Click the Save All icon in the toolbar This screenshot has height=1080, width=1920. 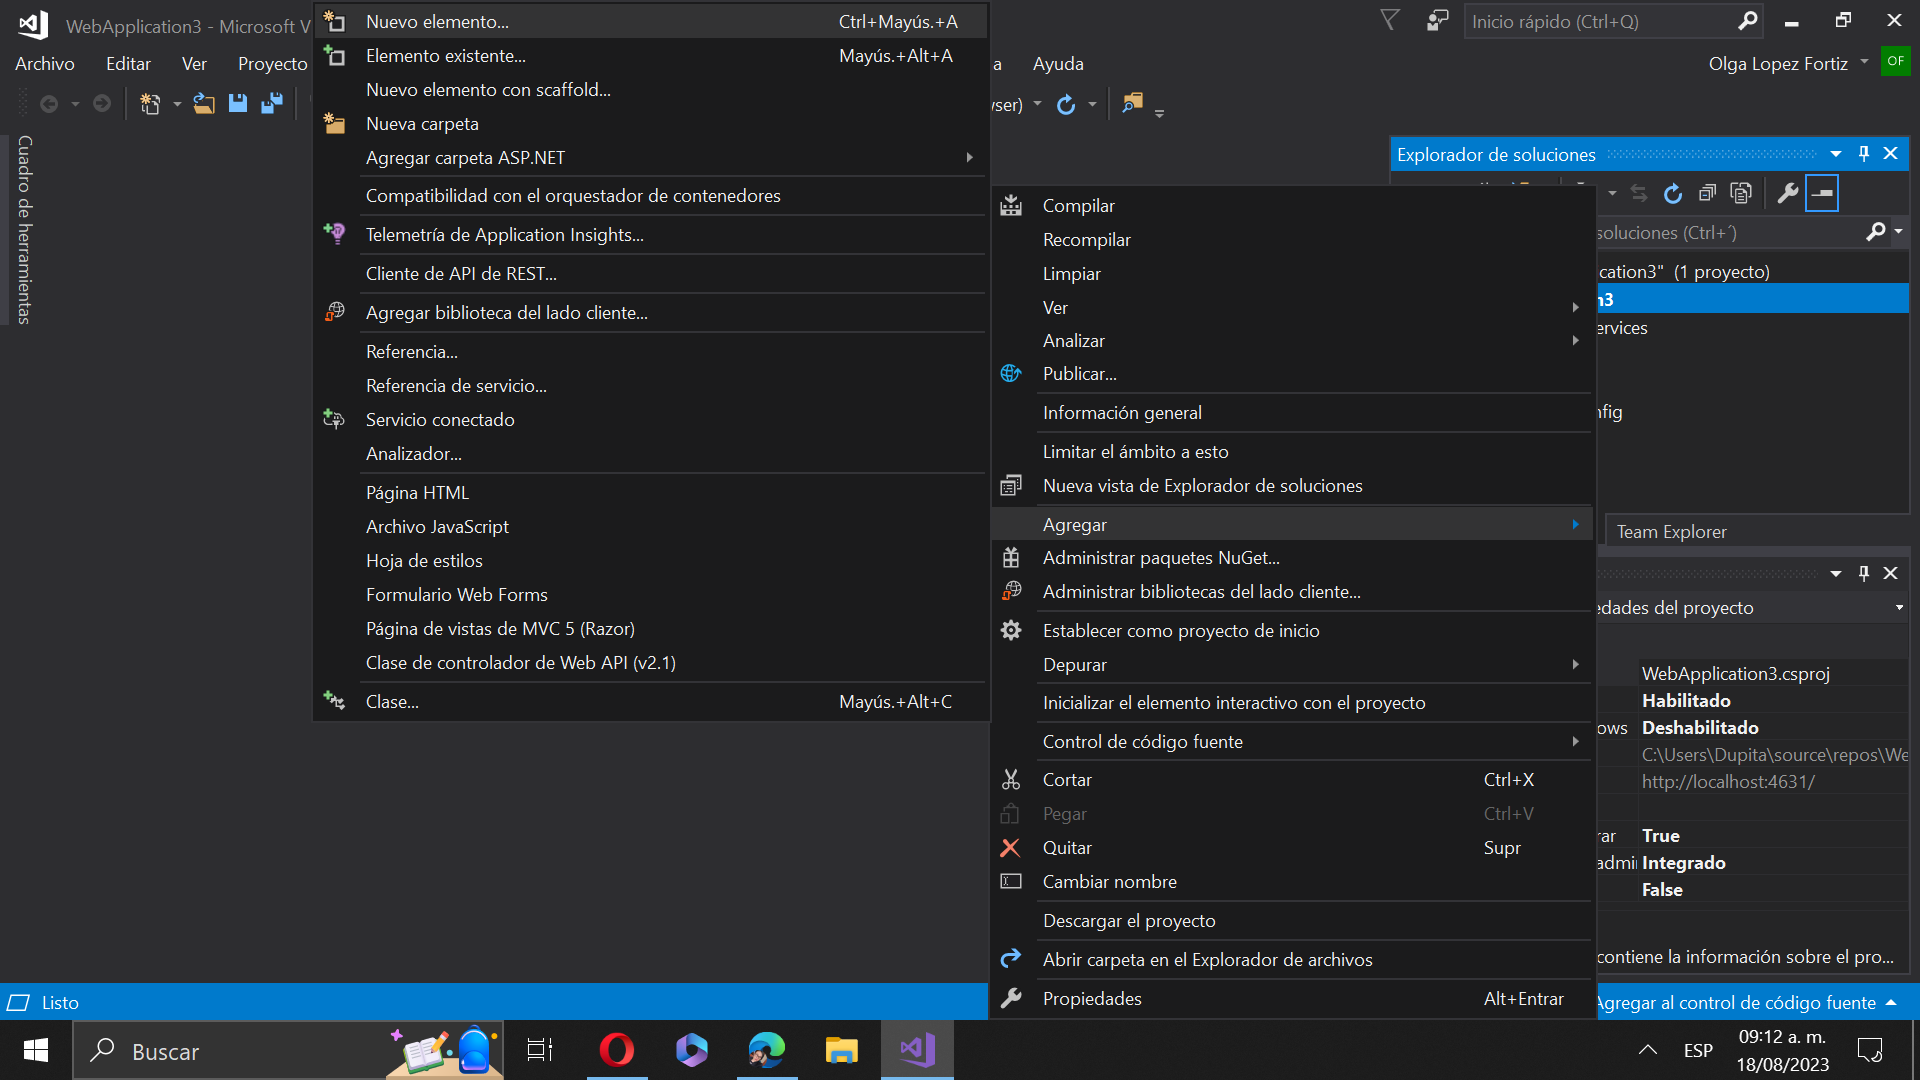272,103
